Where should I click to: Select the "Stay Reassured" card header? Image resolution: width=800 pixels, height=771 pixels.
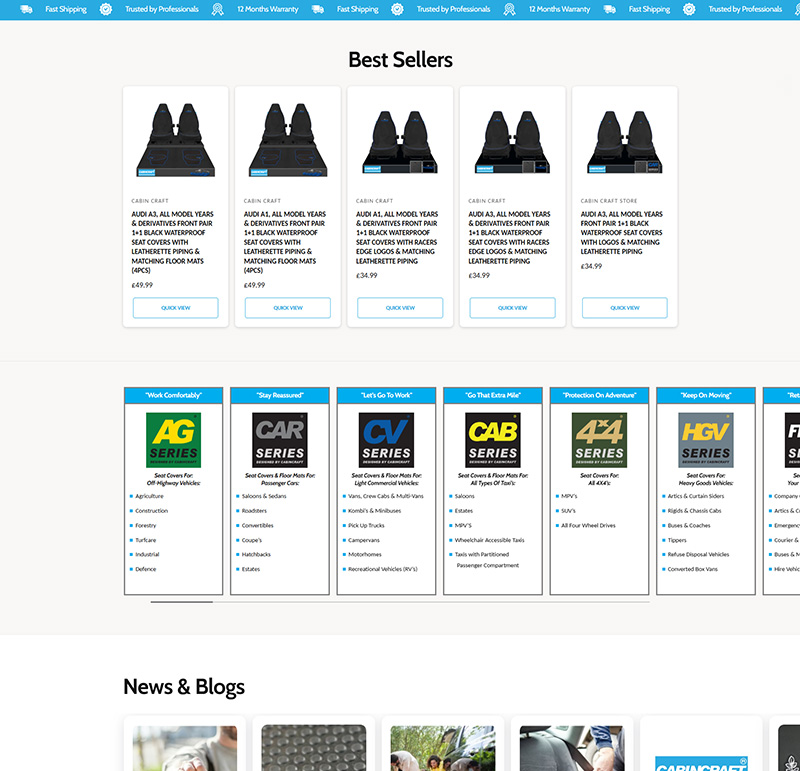point(280,395)
